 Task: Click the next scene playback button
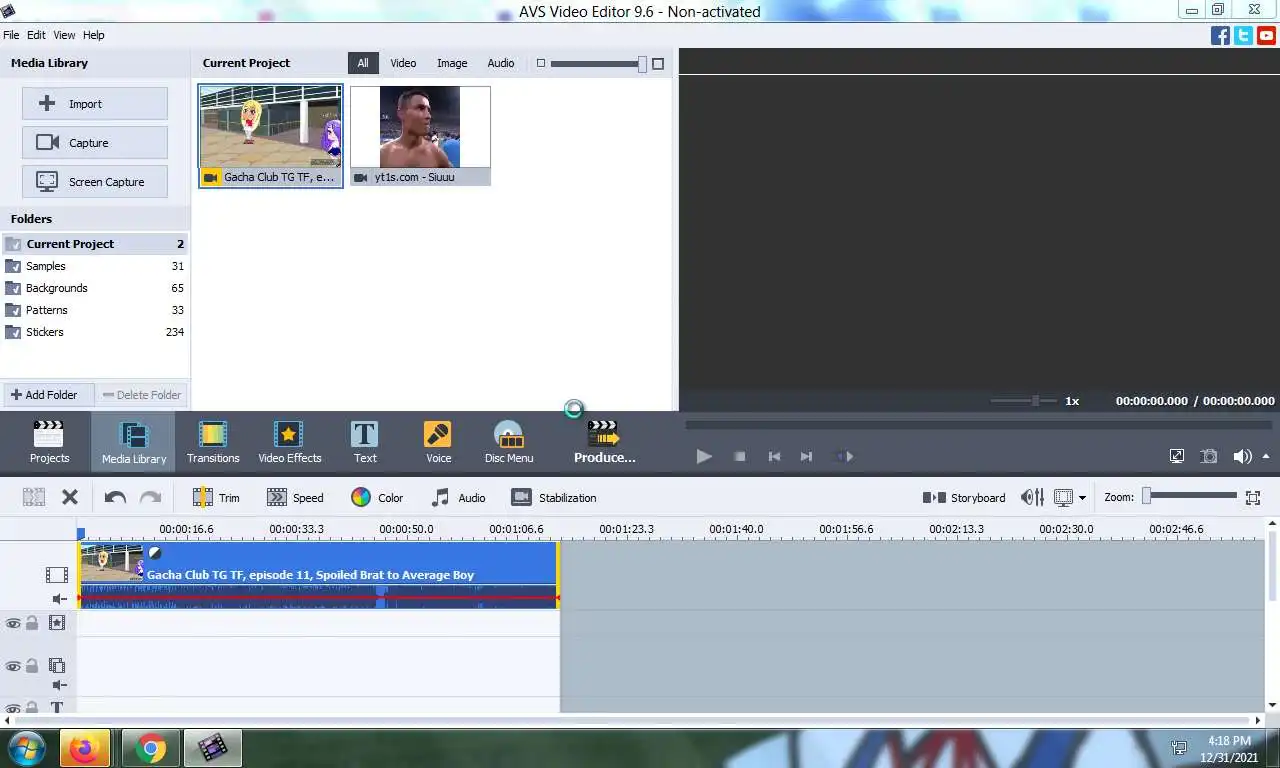(x=844, y=456)
